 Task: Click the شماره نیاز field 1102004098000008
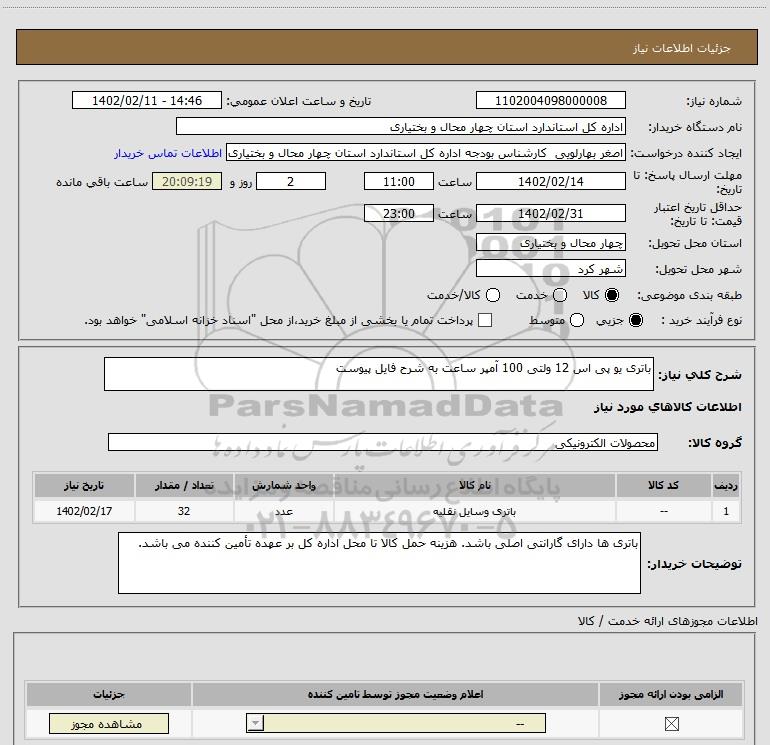coord(550,100)
